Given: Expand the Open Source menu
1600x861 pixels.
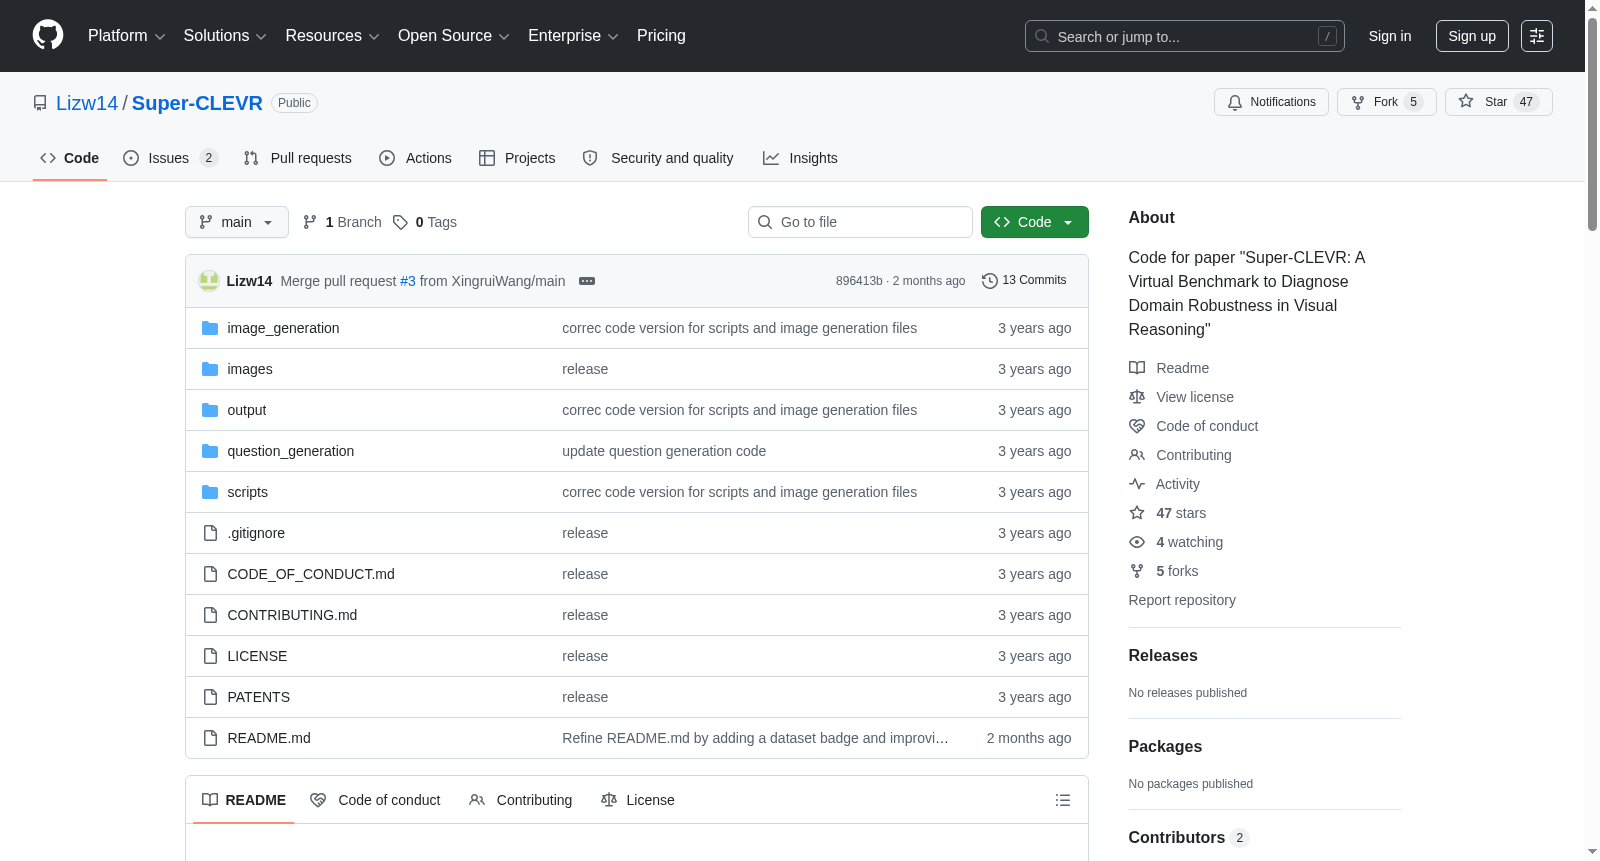Looking at the screenshot, I should tap(454, 36).
